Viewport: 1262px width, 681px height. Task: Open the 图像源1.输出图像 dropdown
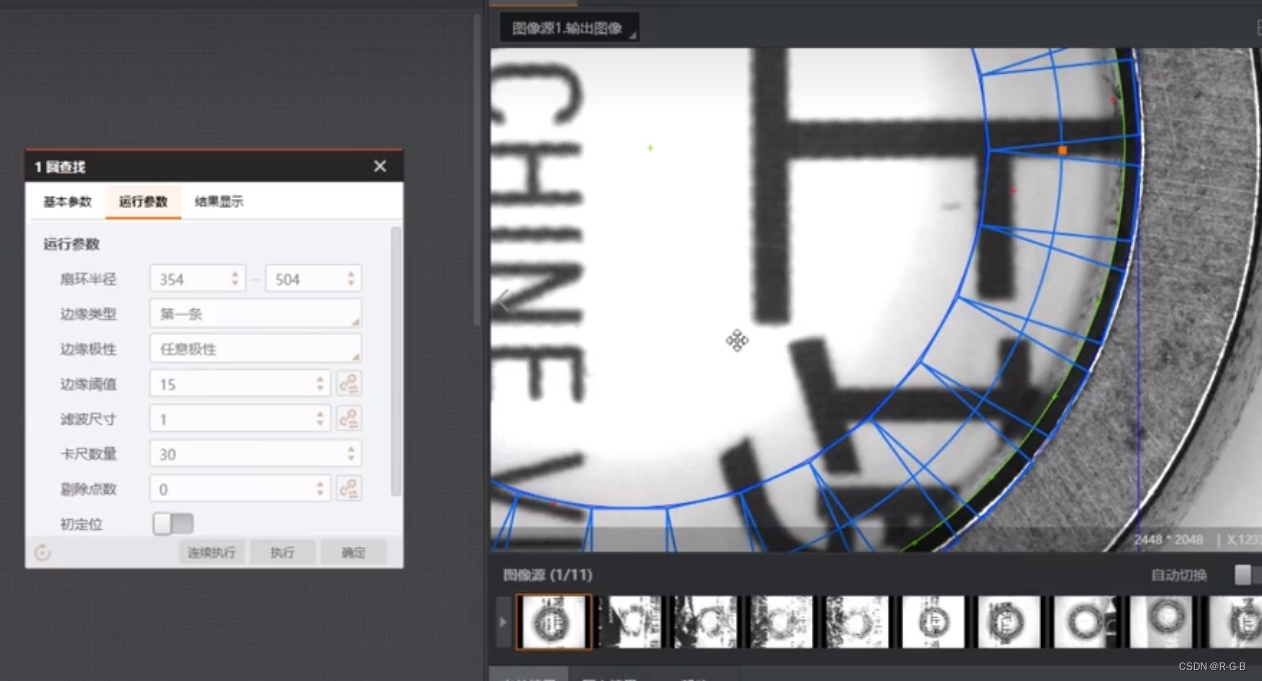[569, 28]
